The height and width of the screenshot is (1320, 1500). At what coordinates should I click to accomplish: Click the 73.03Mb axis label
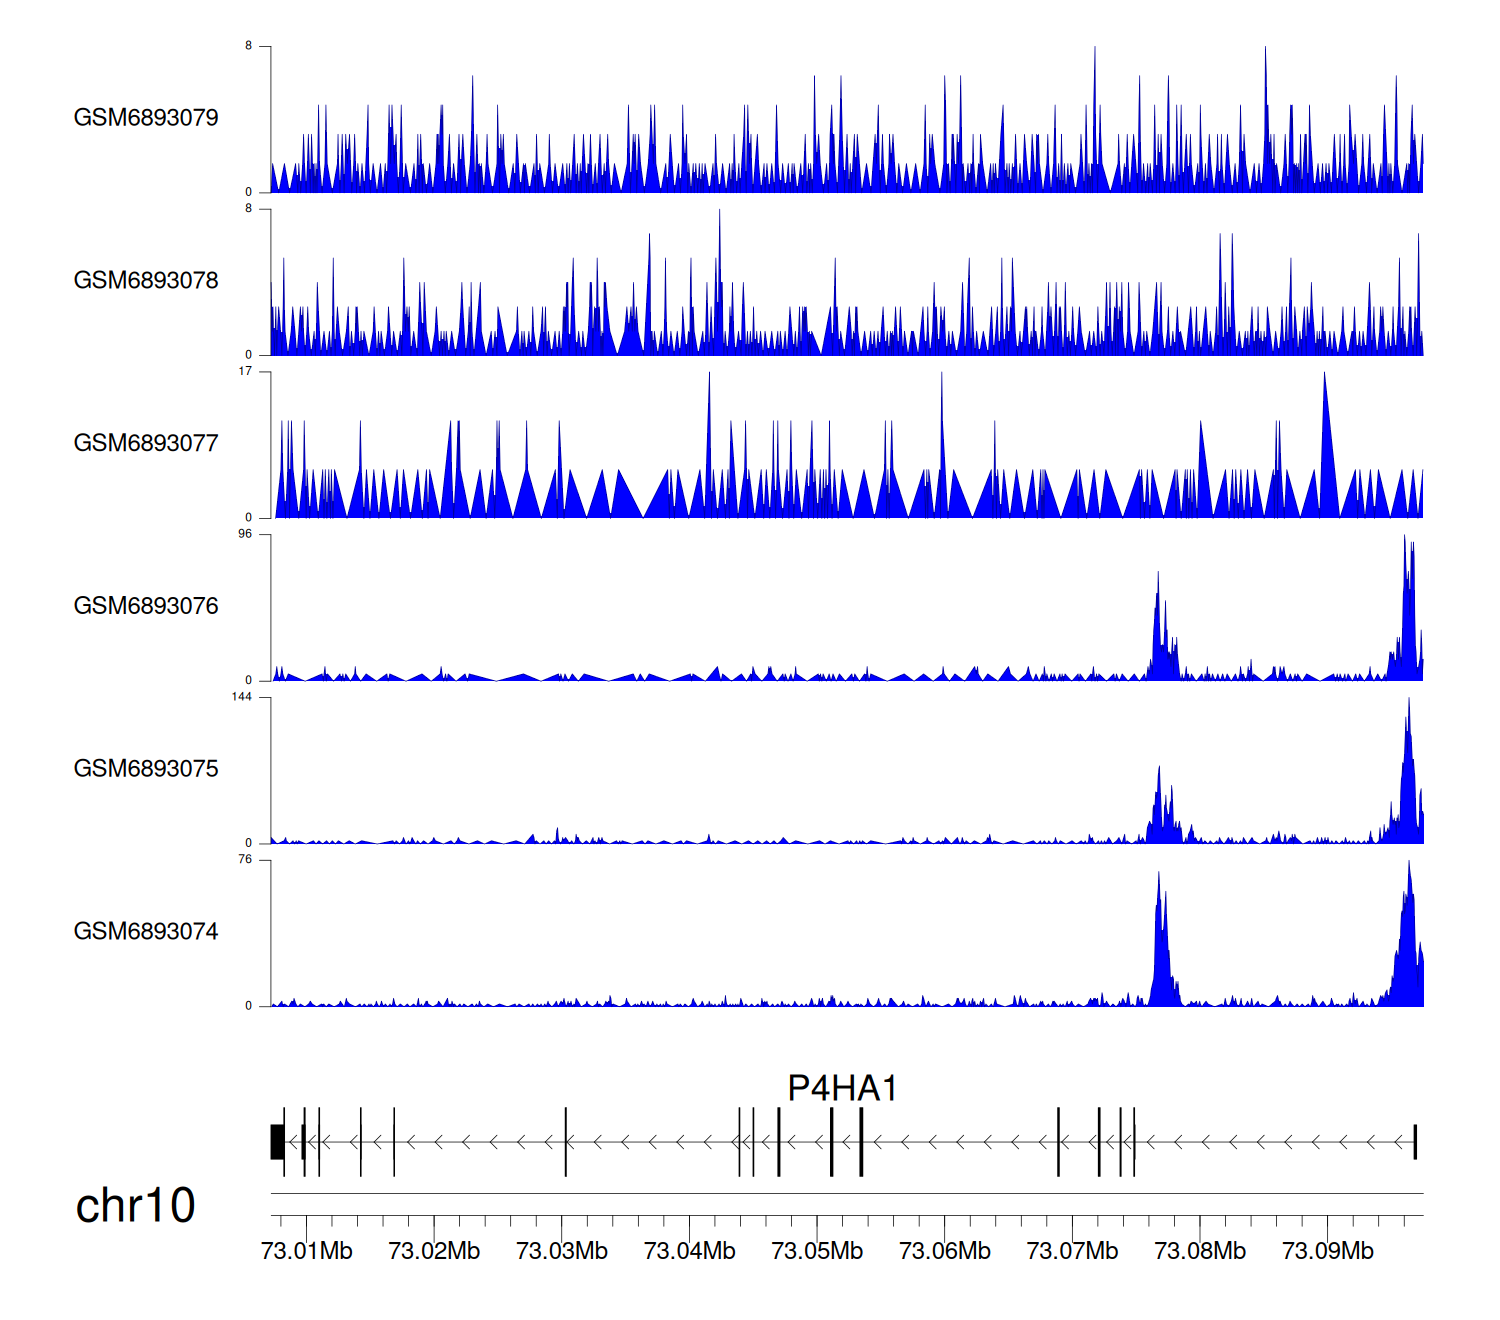click(562, 1251)
